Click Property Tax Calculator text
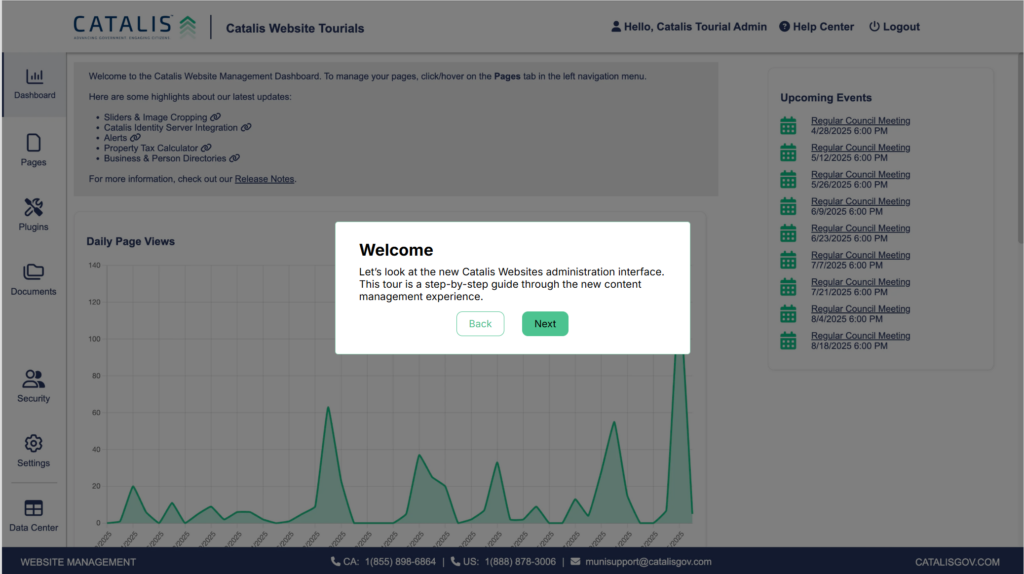The width and height of the screenshot is (1024, 574). [x=151, y=148]
